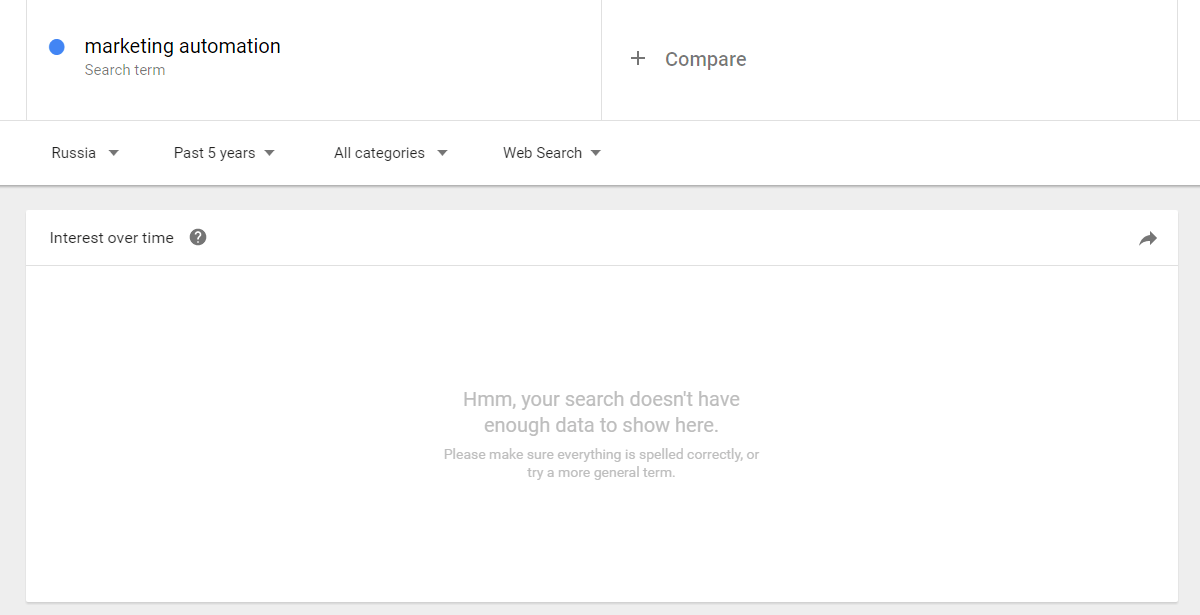Click the share arrow icon
This screenshot has width=1200, height=615.
click(1147, 238)
